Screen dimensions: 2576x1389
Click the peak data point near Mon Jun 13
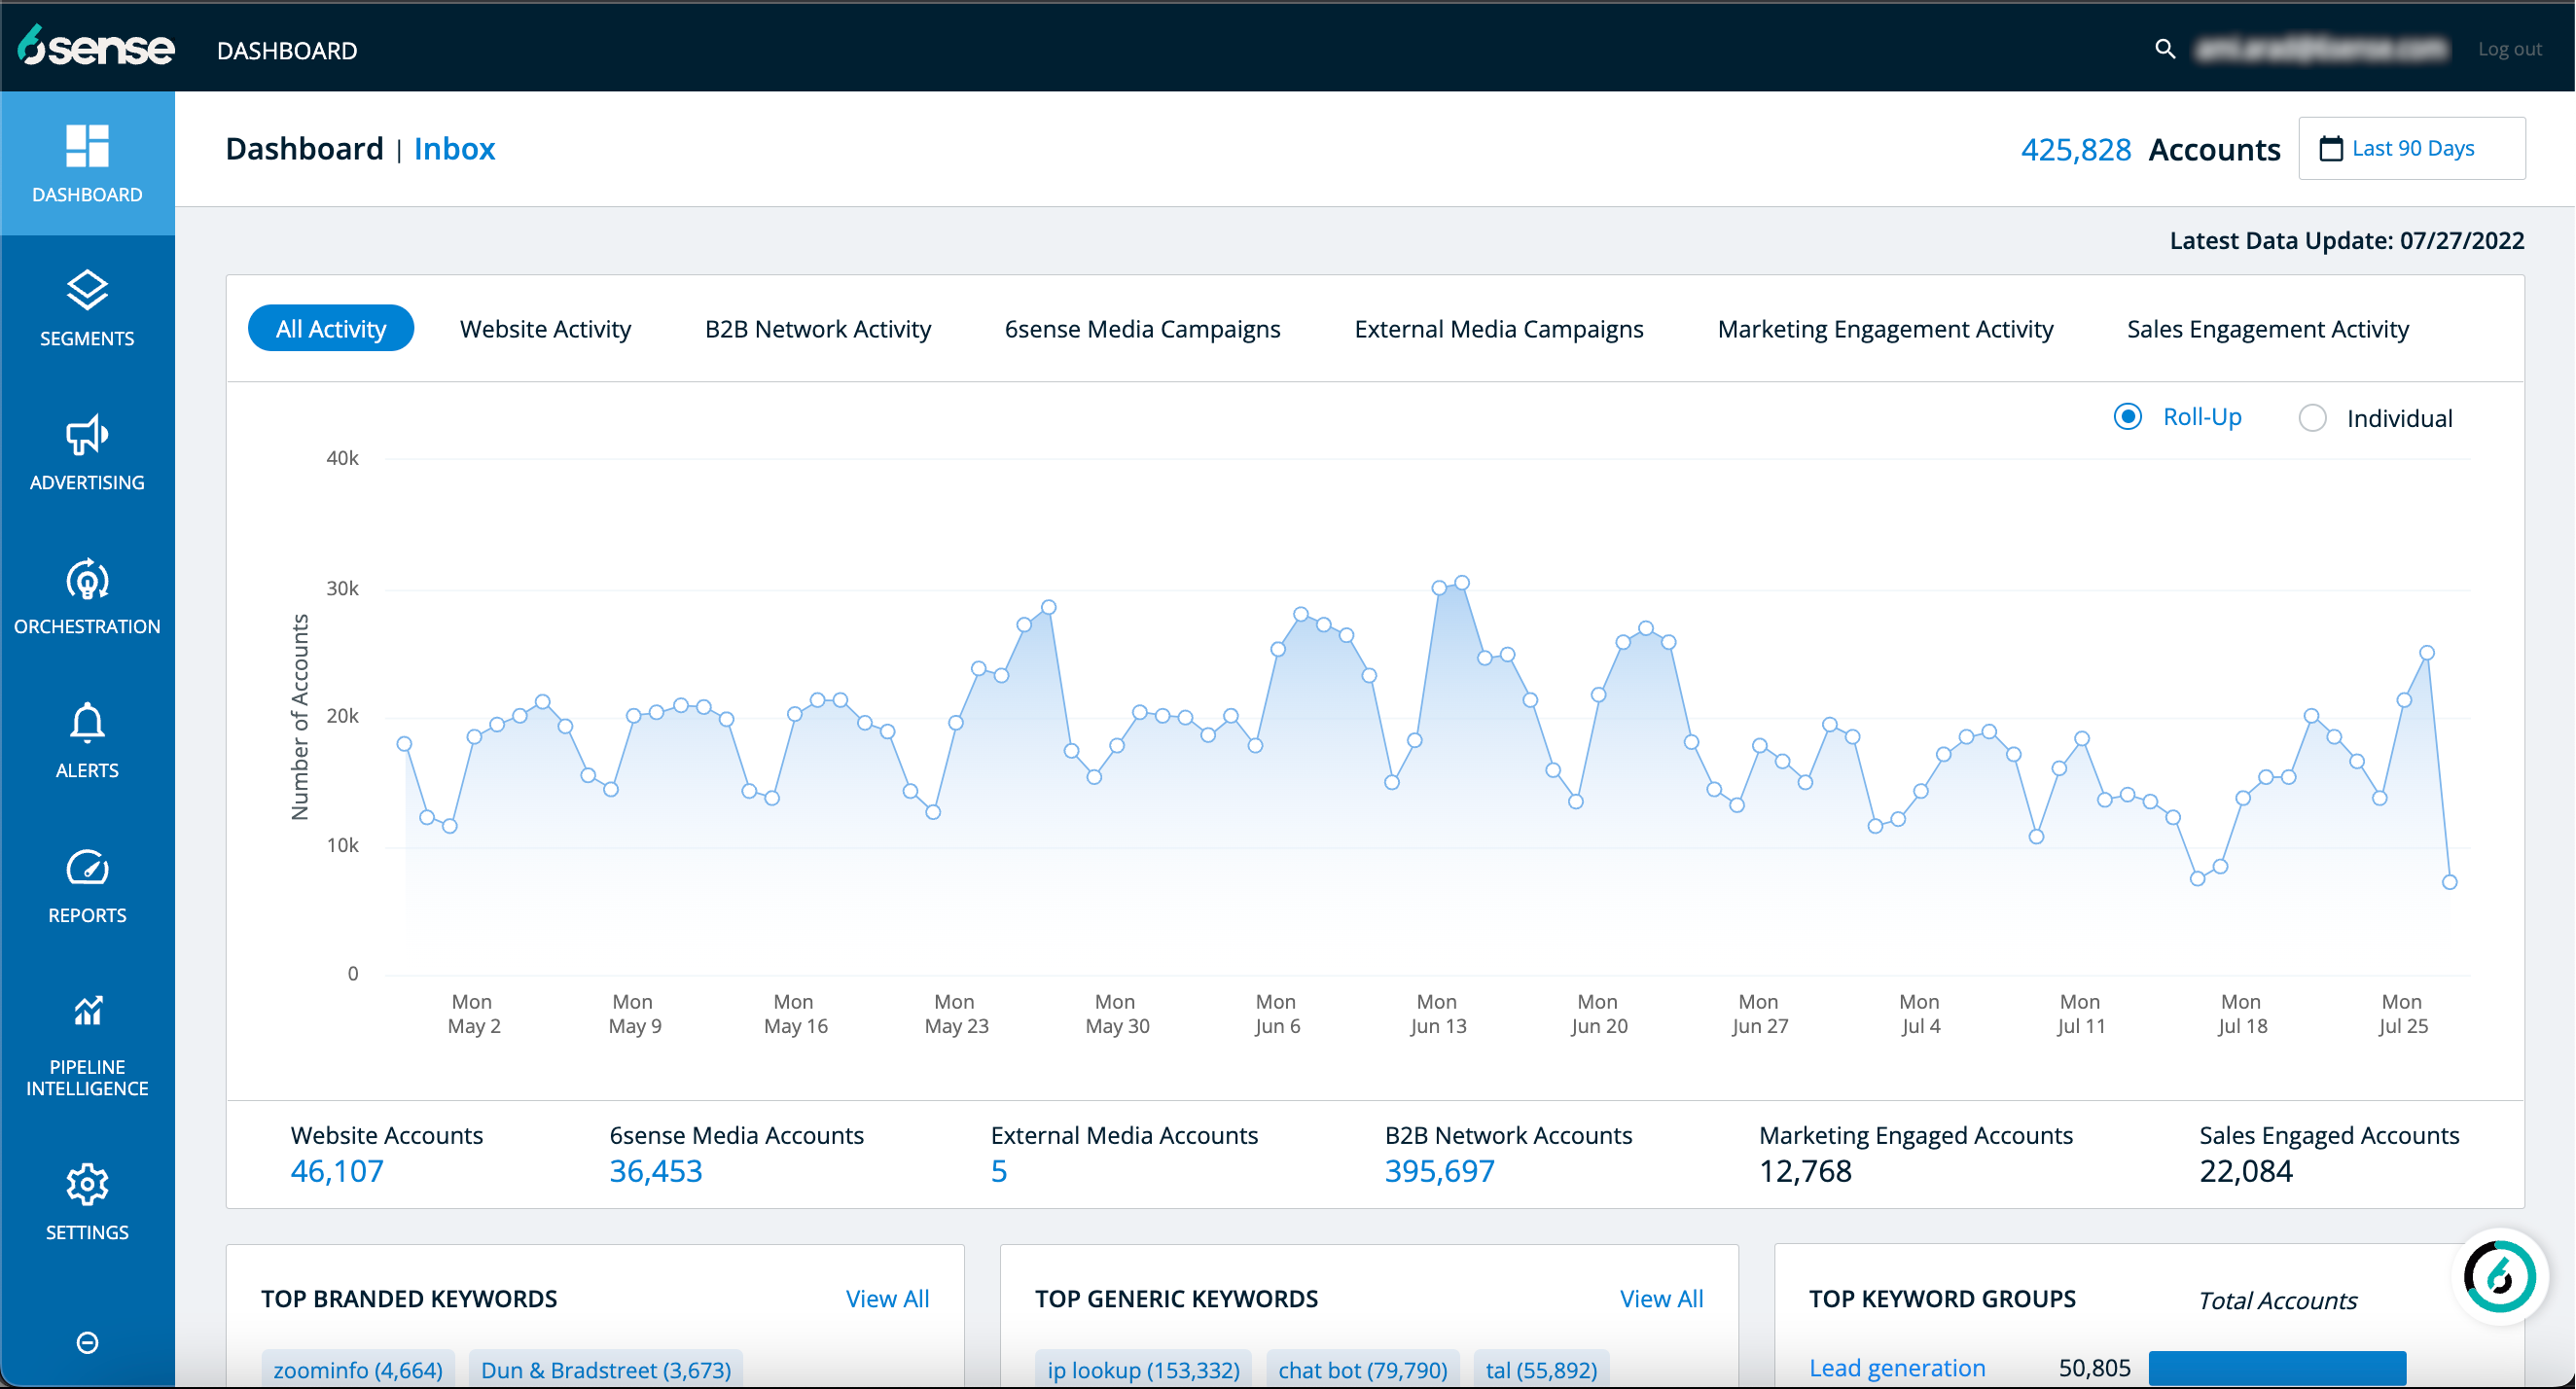point(1461,581)
